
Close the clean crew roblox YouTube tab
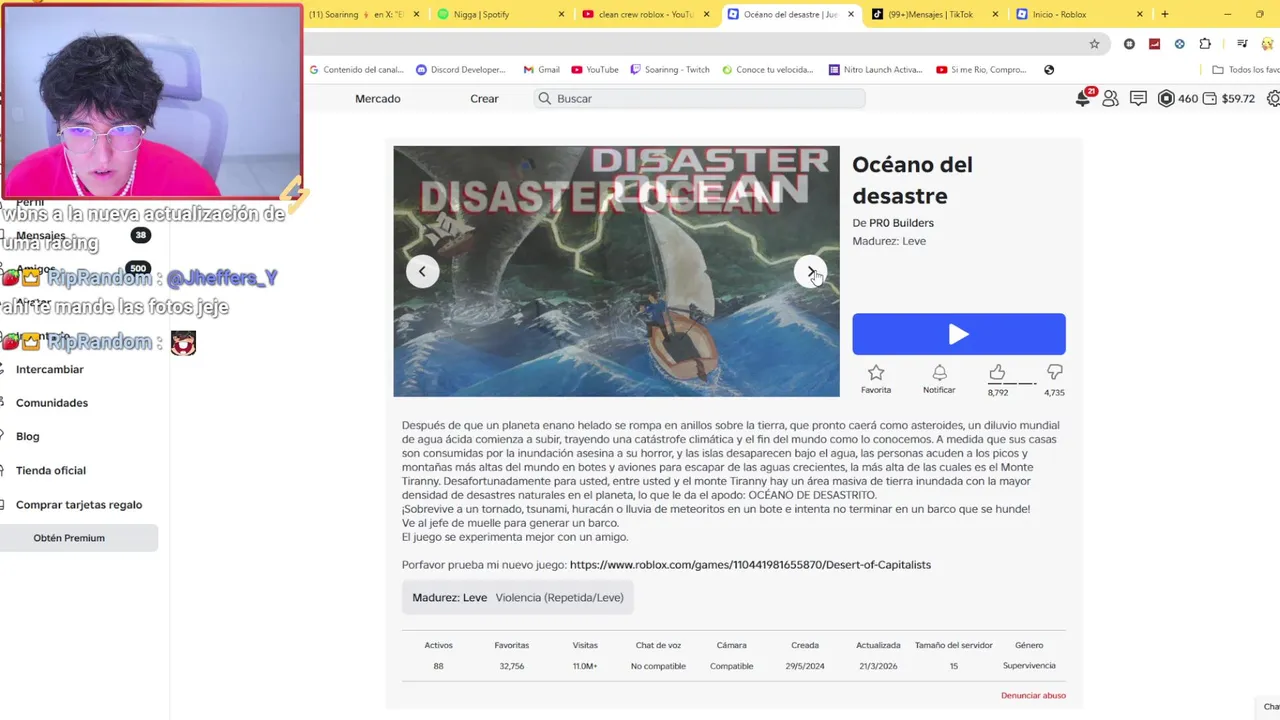click(x=706, y=14)
